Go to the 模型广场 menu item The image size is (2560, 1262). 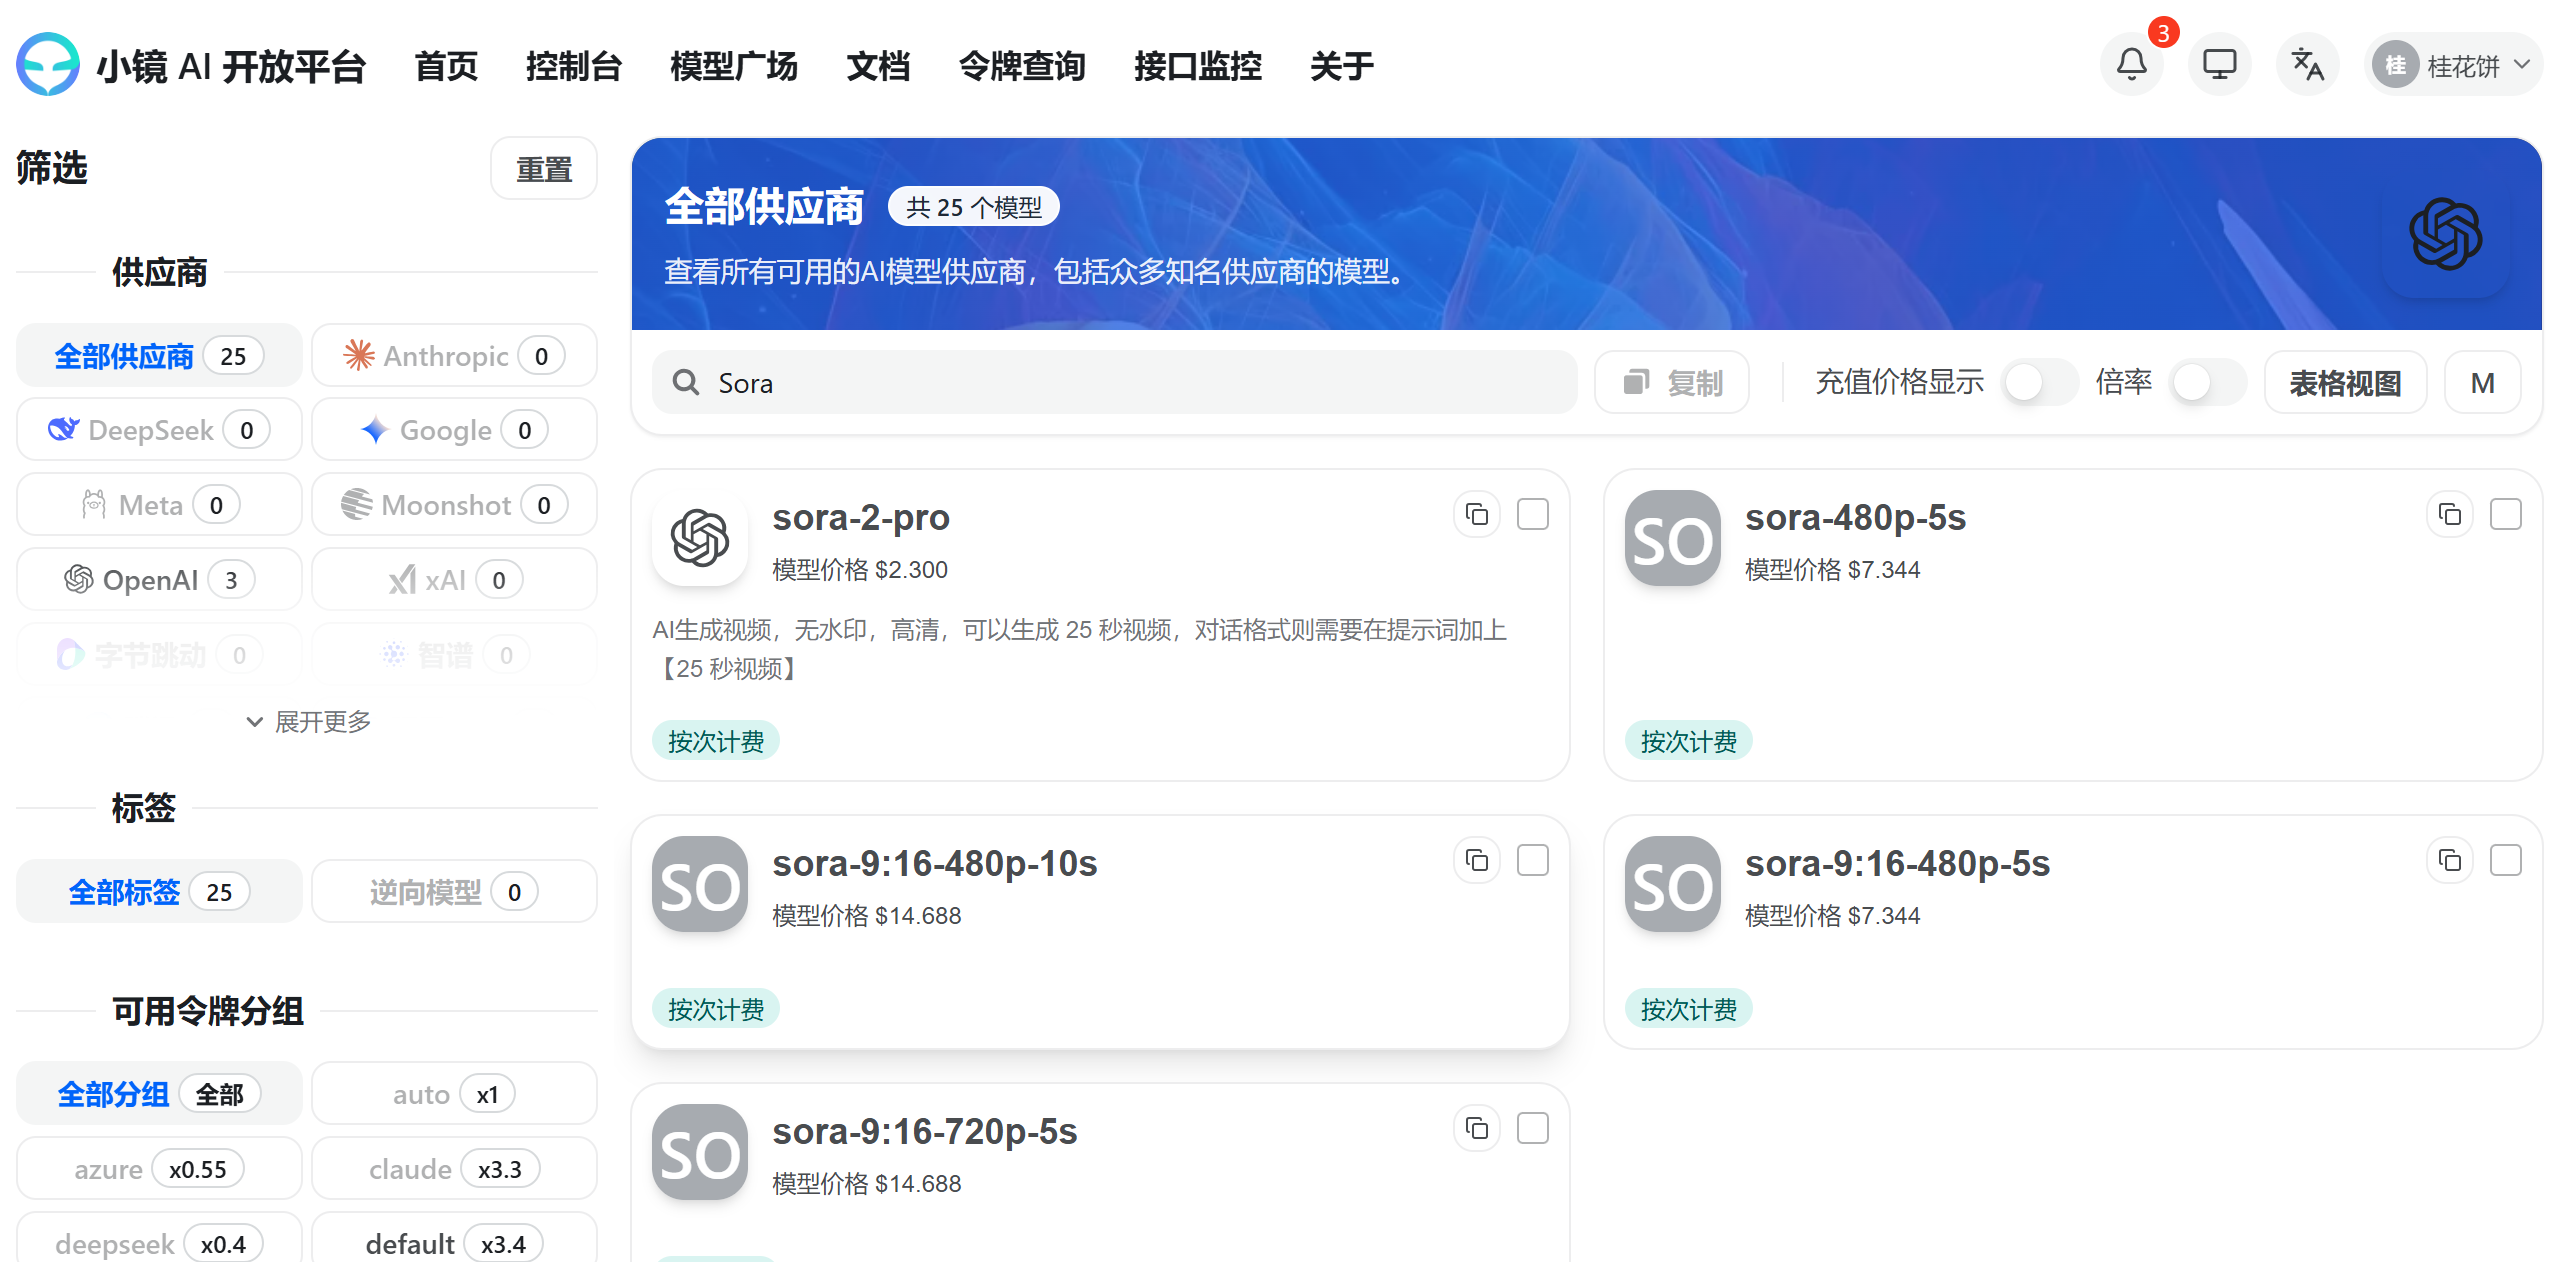click(x=733, y=66)
